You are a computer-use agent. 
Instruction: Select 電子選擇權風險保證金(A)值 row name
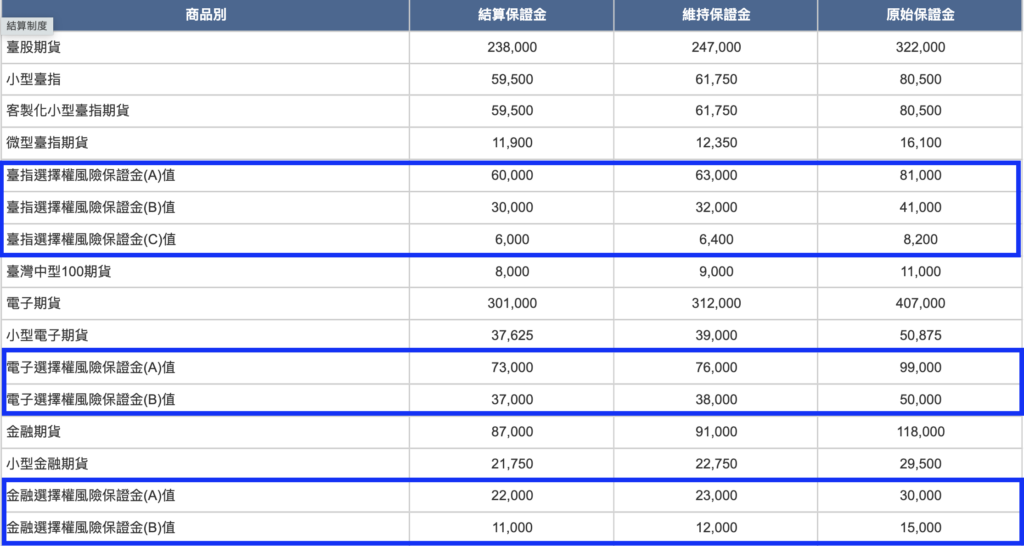click(91, 368)
